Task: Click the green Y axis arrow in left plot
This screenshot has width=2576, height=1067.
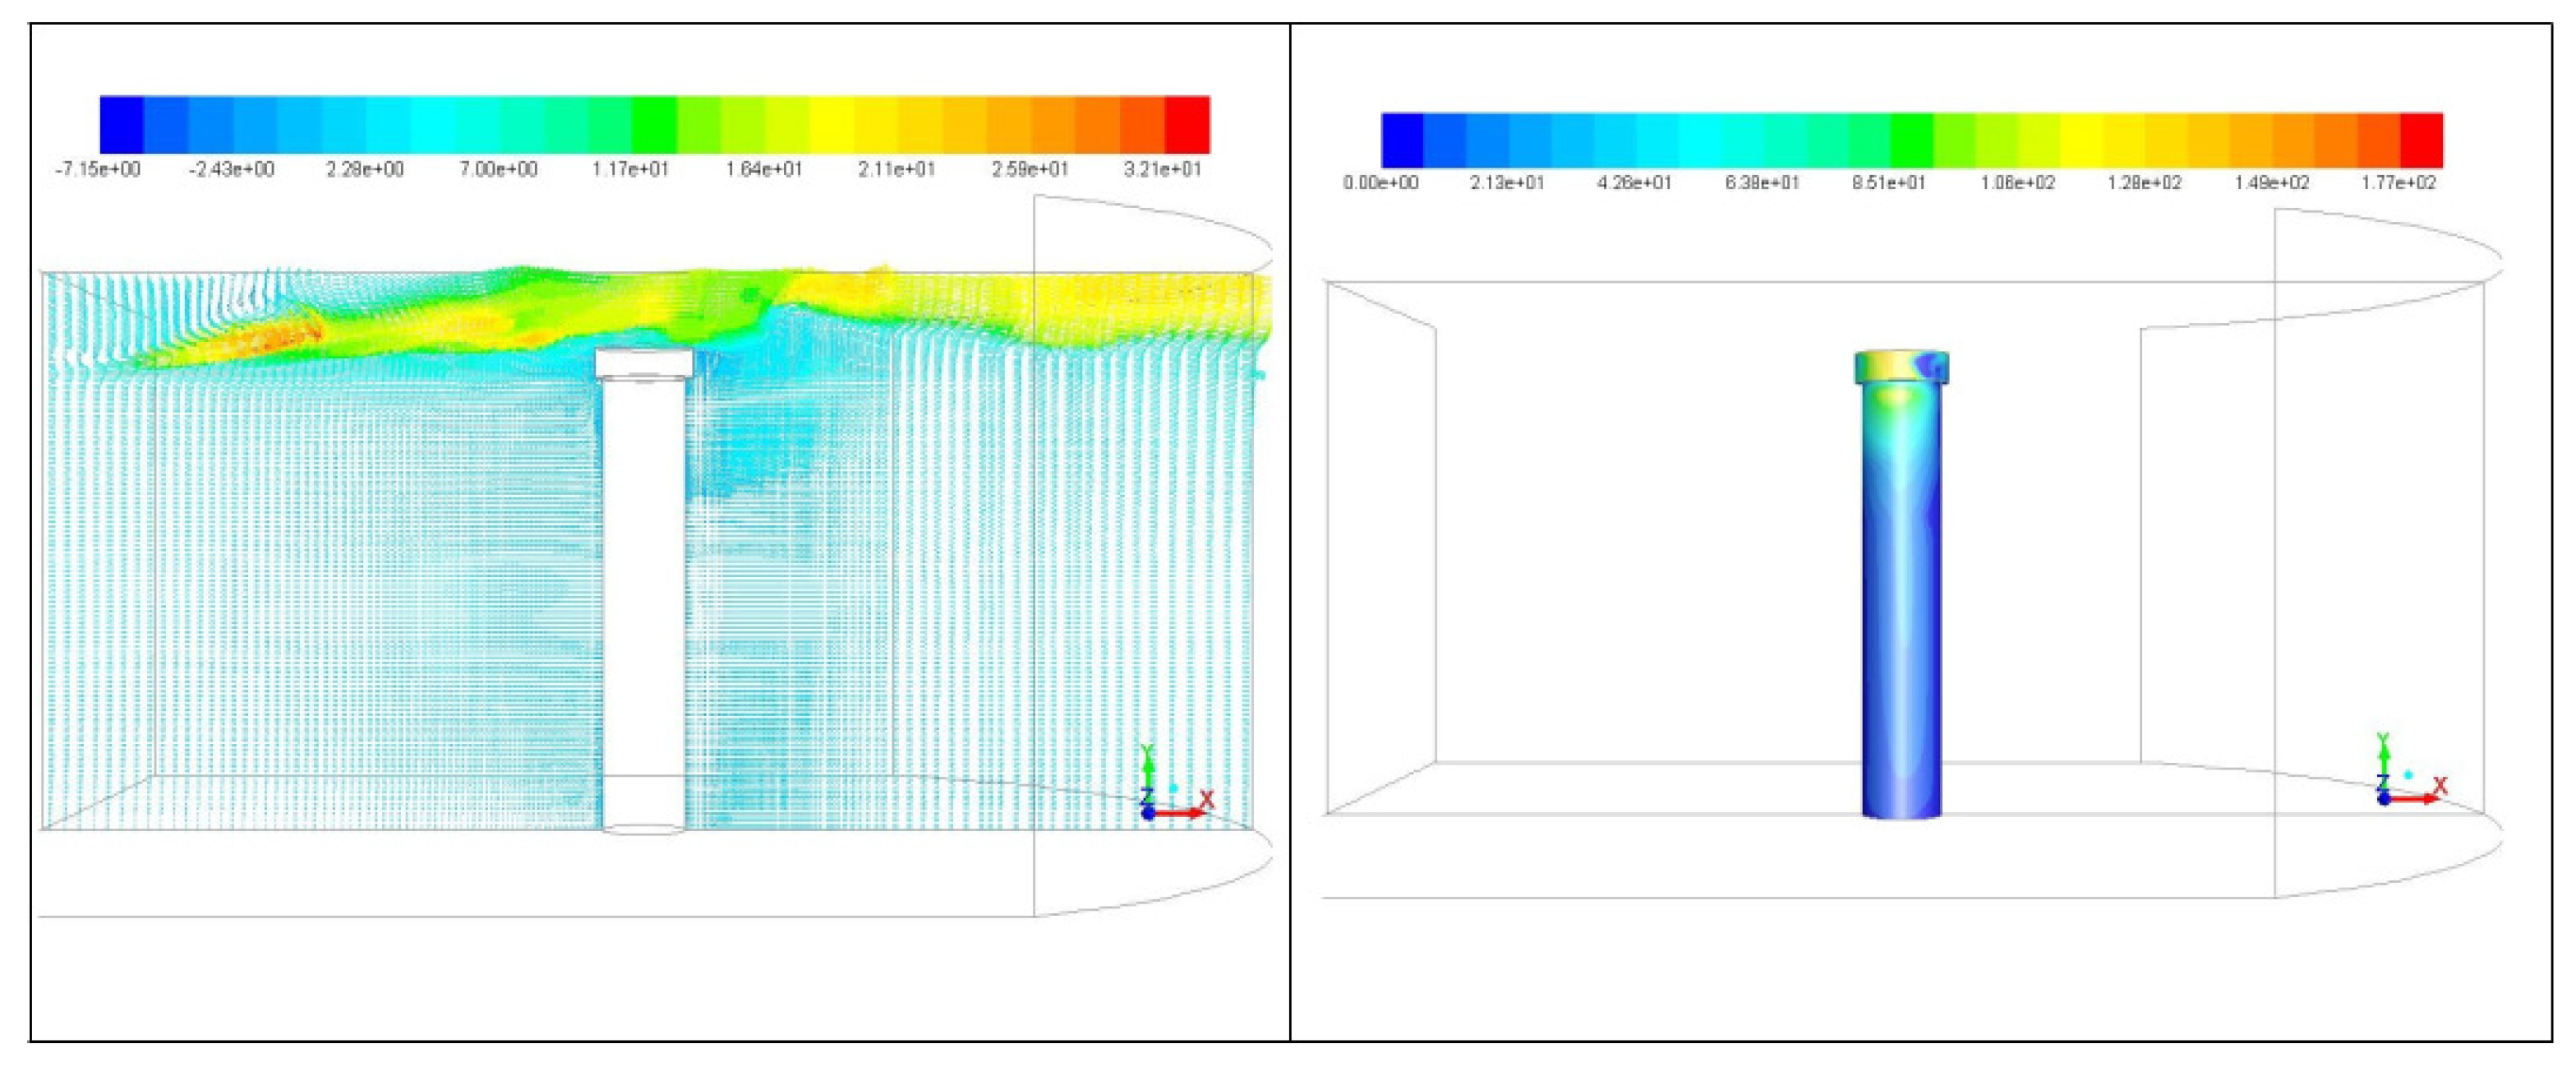Action: 1148,769
